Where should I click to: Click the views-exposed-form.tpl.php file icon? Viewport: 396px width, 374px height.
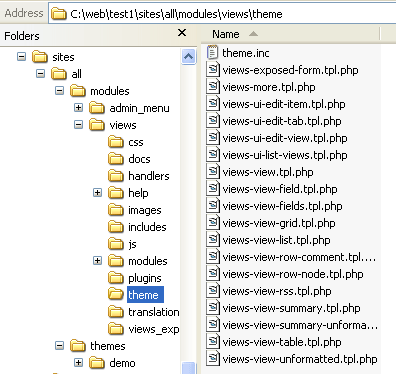coord(213,70)
